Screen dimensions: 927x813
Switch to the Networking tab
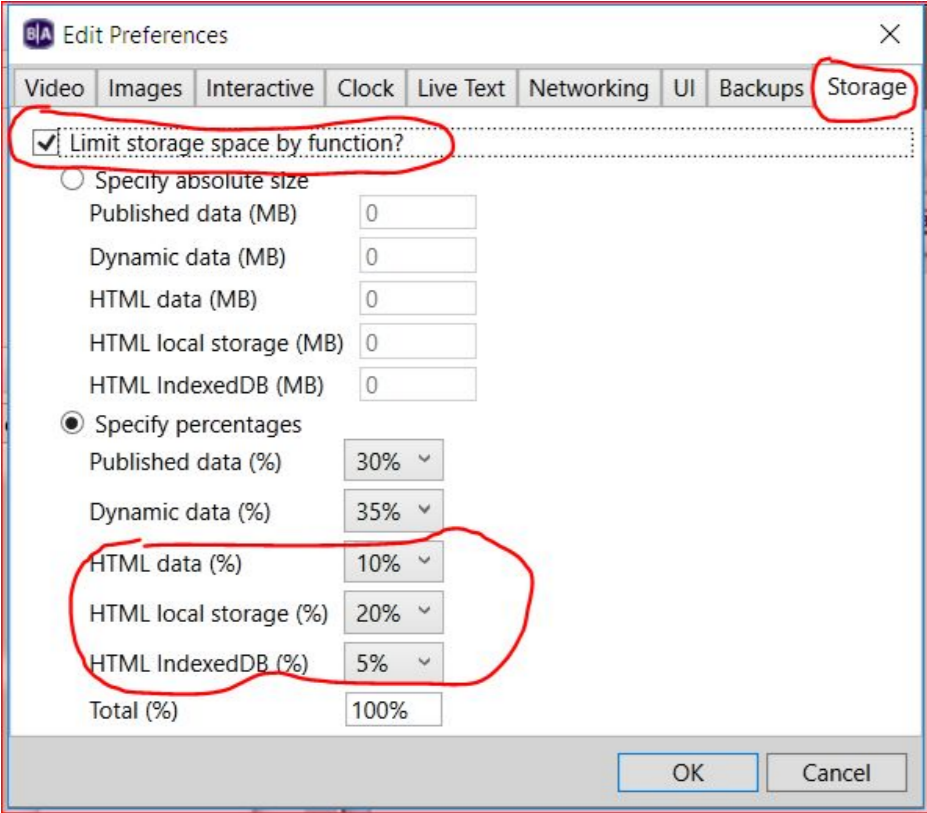pyautogui.click(x=588, y=88)
